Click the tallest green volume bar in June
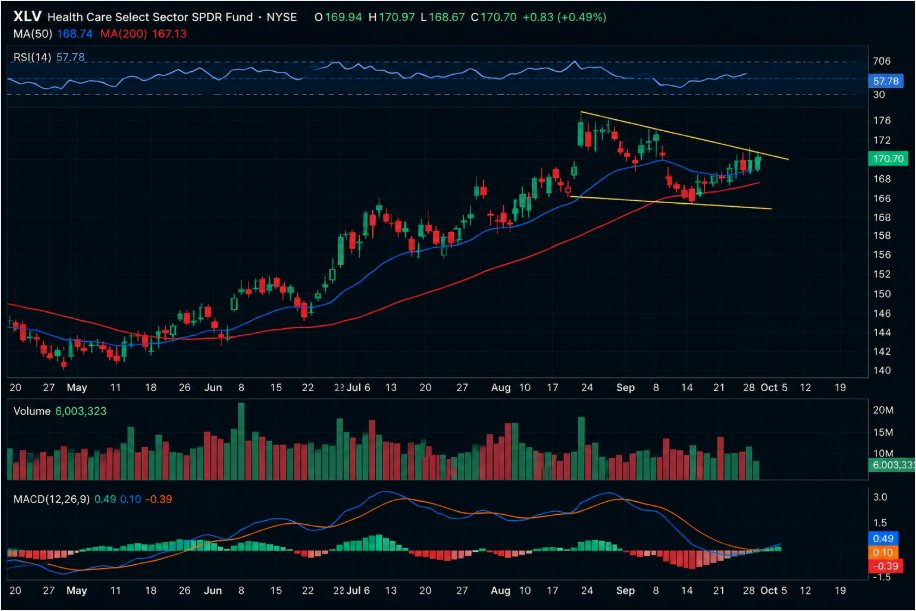This screenshot has width=916, height=611. pyautogui.click(x=241, y=441)
